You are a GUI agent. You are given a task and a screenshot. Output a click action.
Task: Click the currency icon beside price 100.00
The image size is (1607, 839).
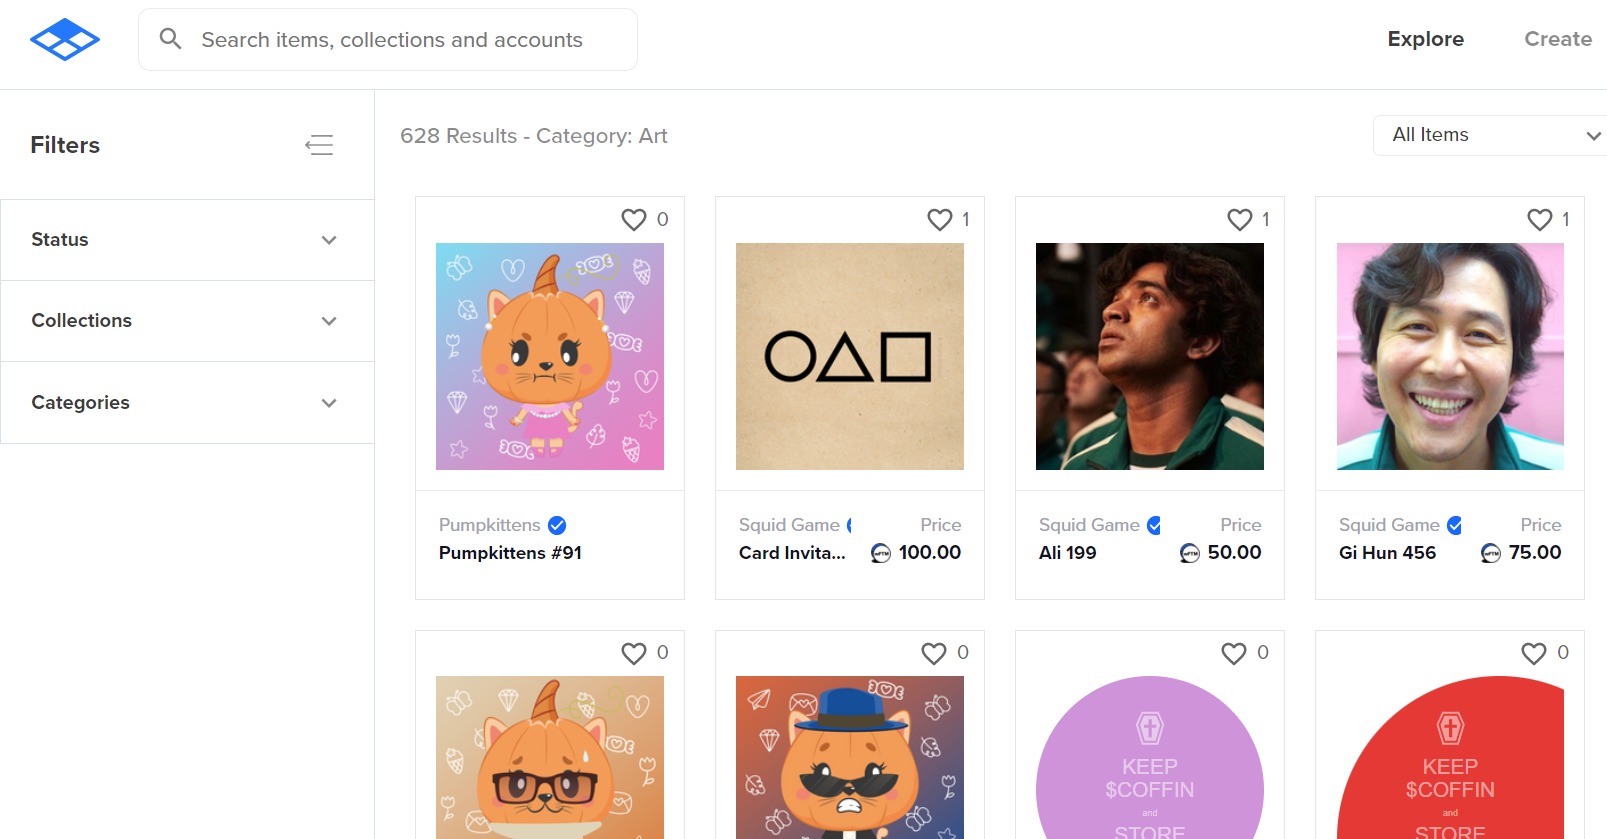point(881,553)
